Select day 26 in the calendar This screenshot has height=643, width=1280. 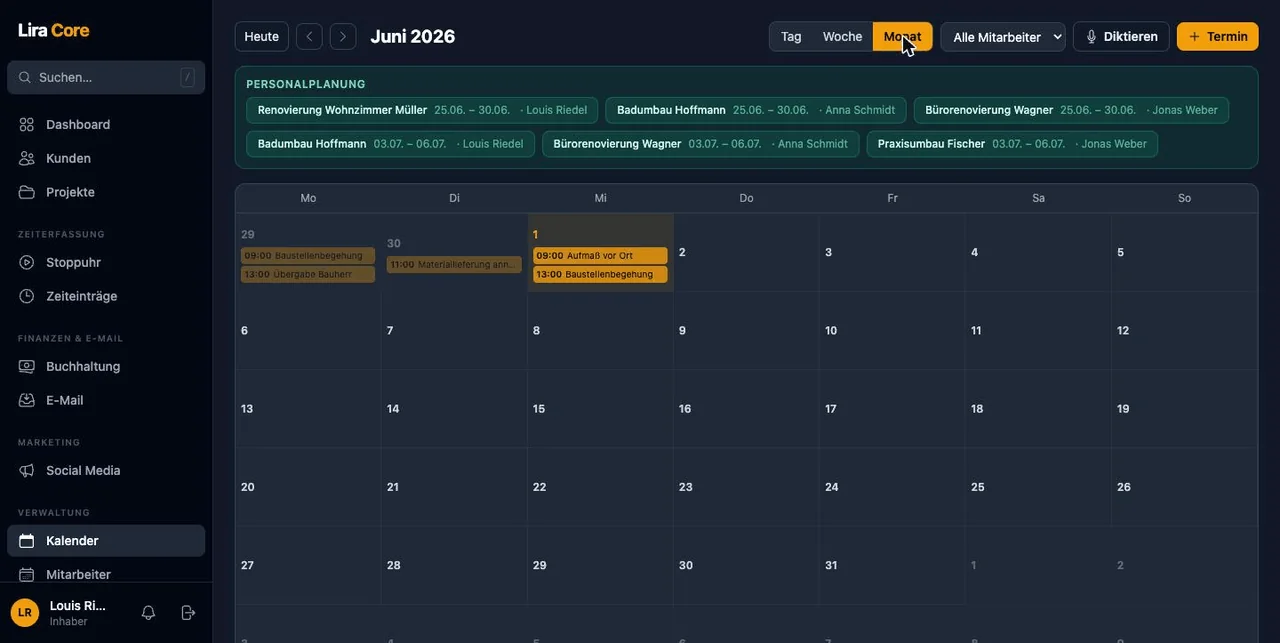[1184, 487]
